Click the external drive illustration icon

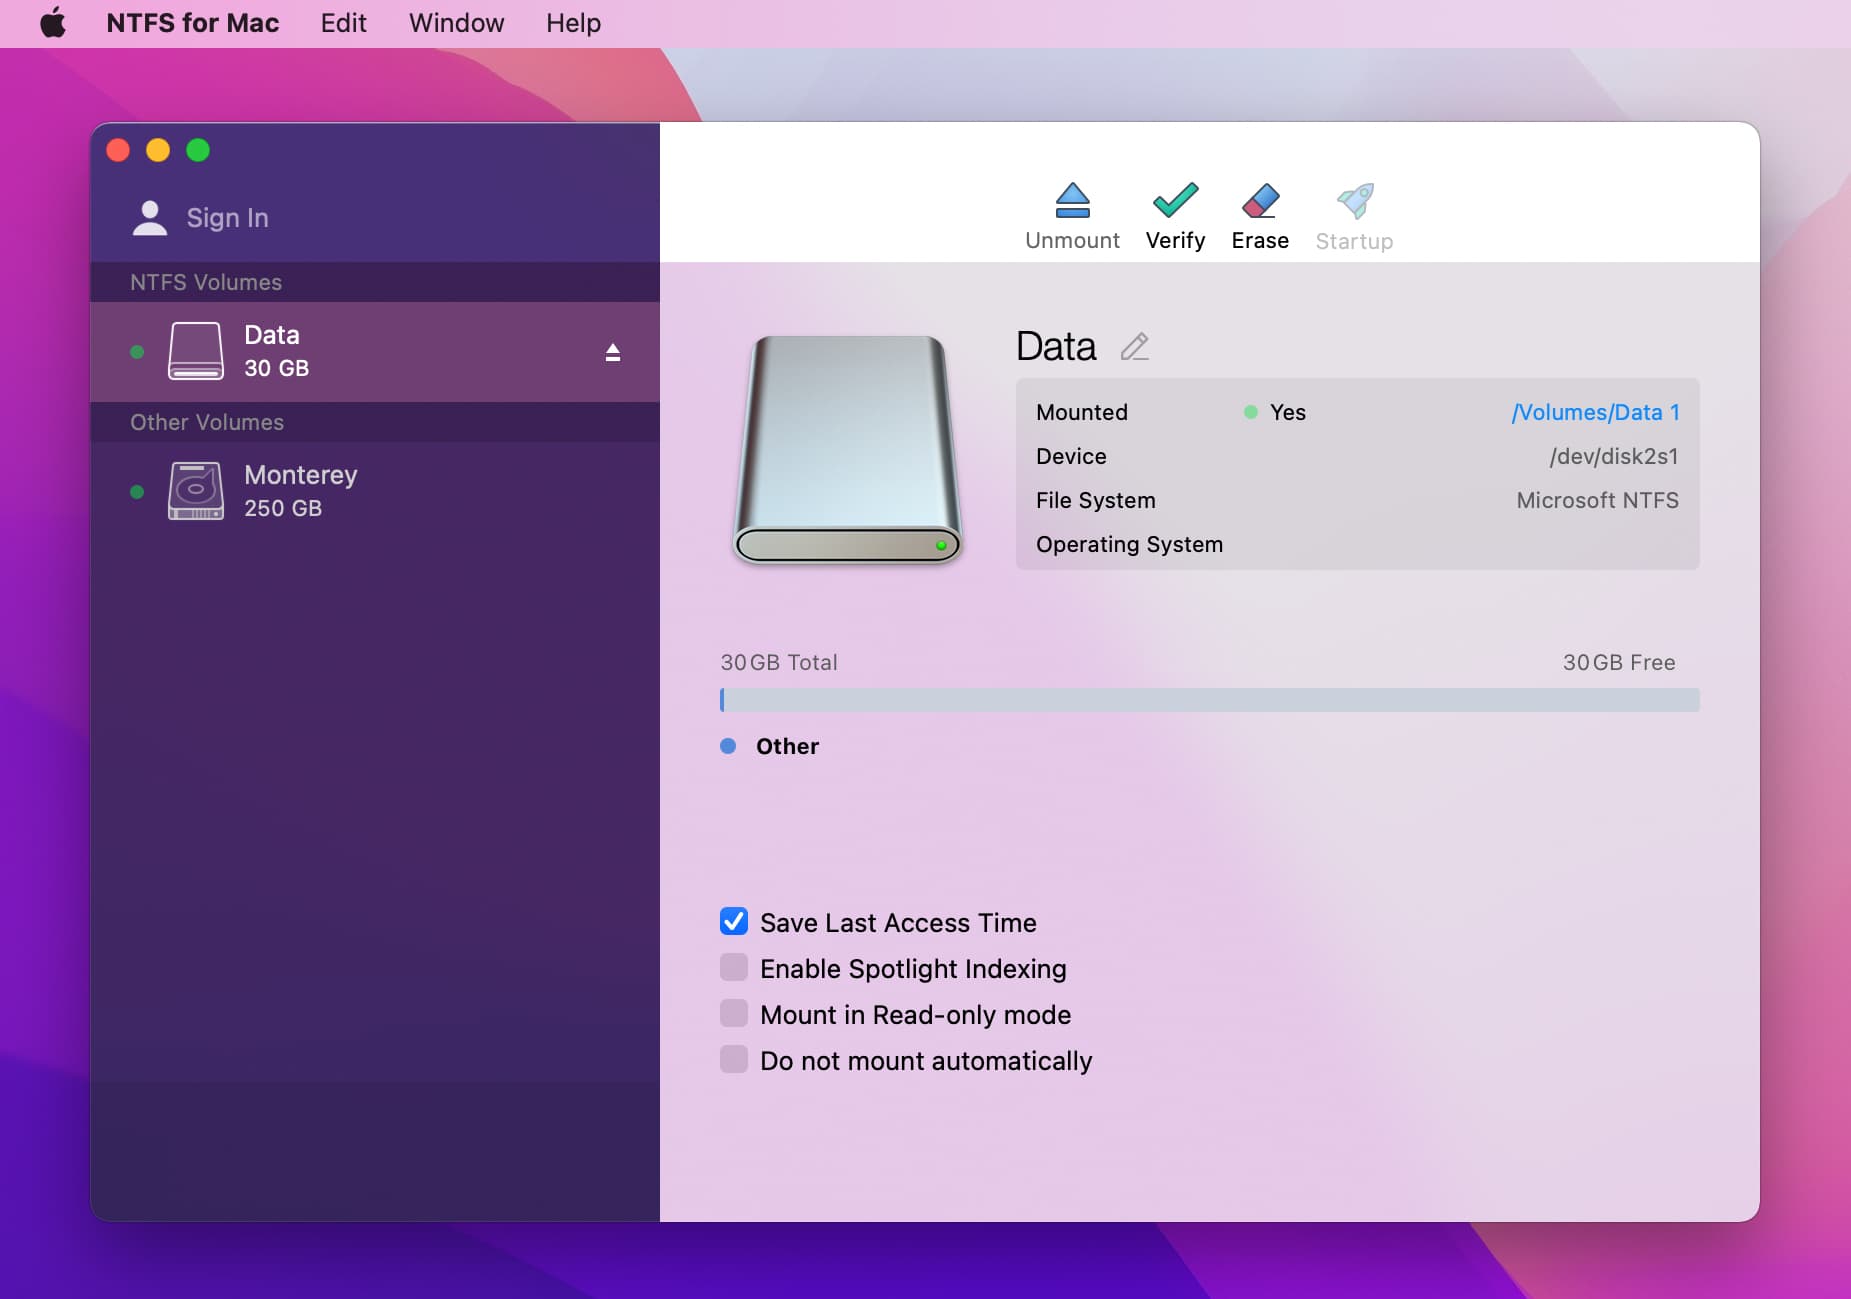pyautogui.click(x=849, y=450)
